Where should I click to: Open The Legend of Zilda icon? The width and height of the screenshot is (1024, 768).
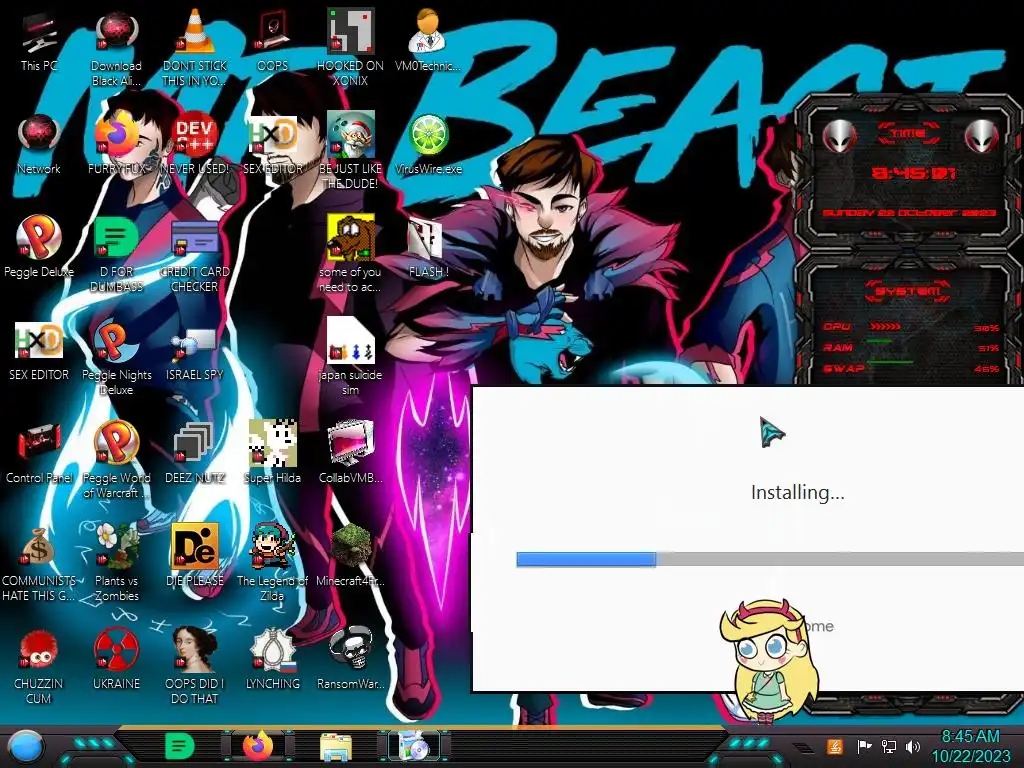tap(272, 547)
